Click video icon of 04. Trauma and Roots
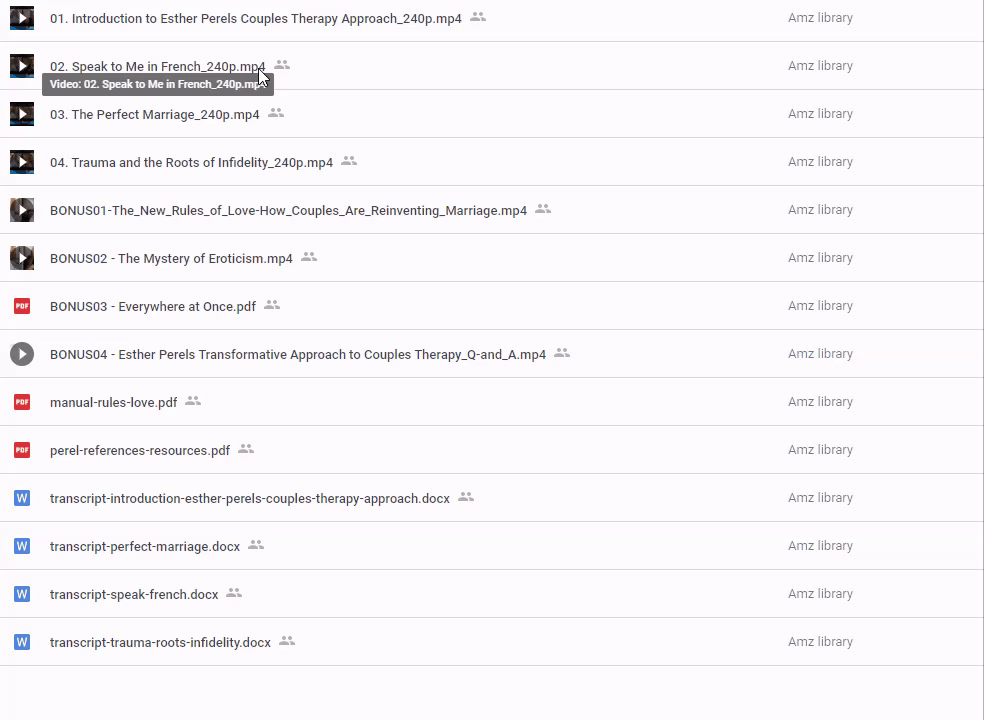 22,162
